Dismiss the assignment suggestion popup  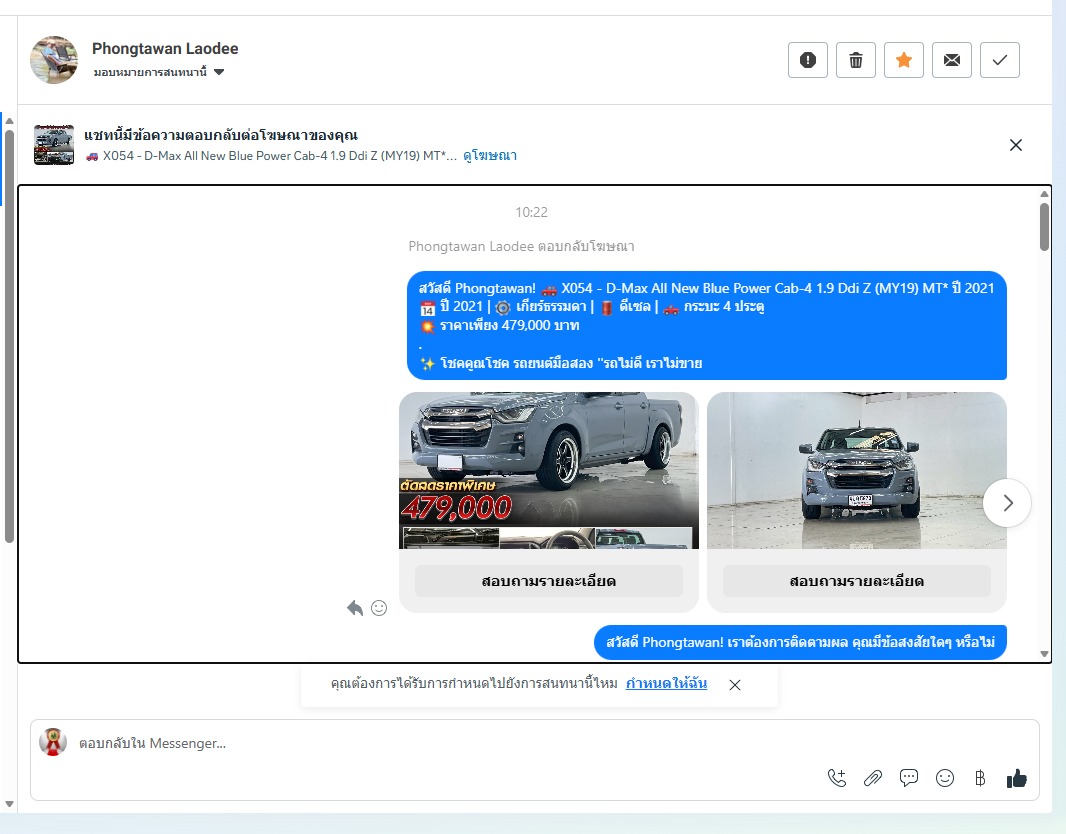[x=735, y=685]
